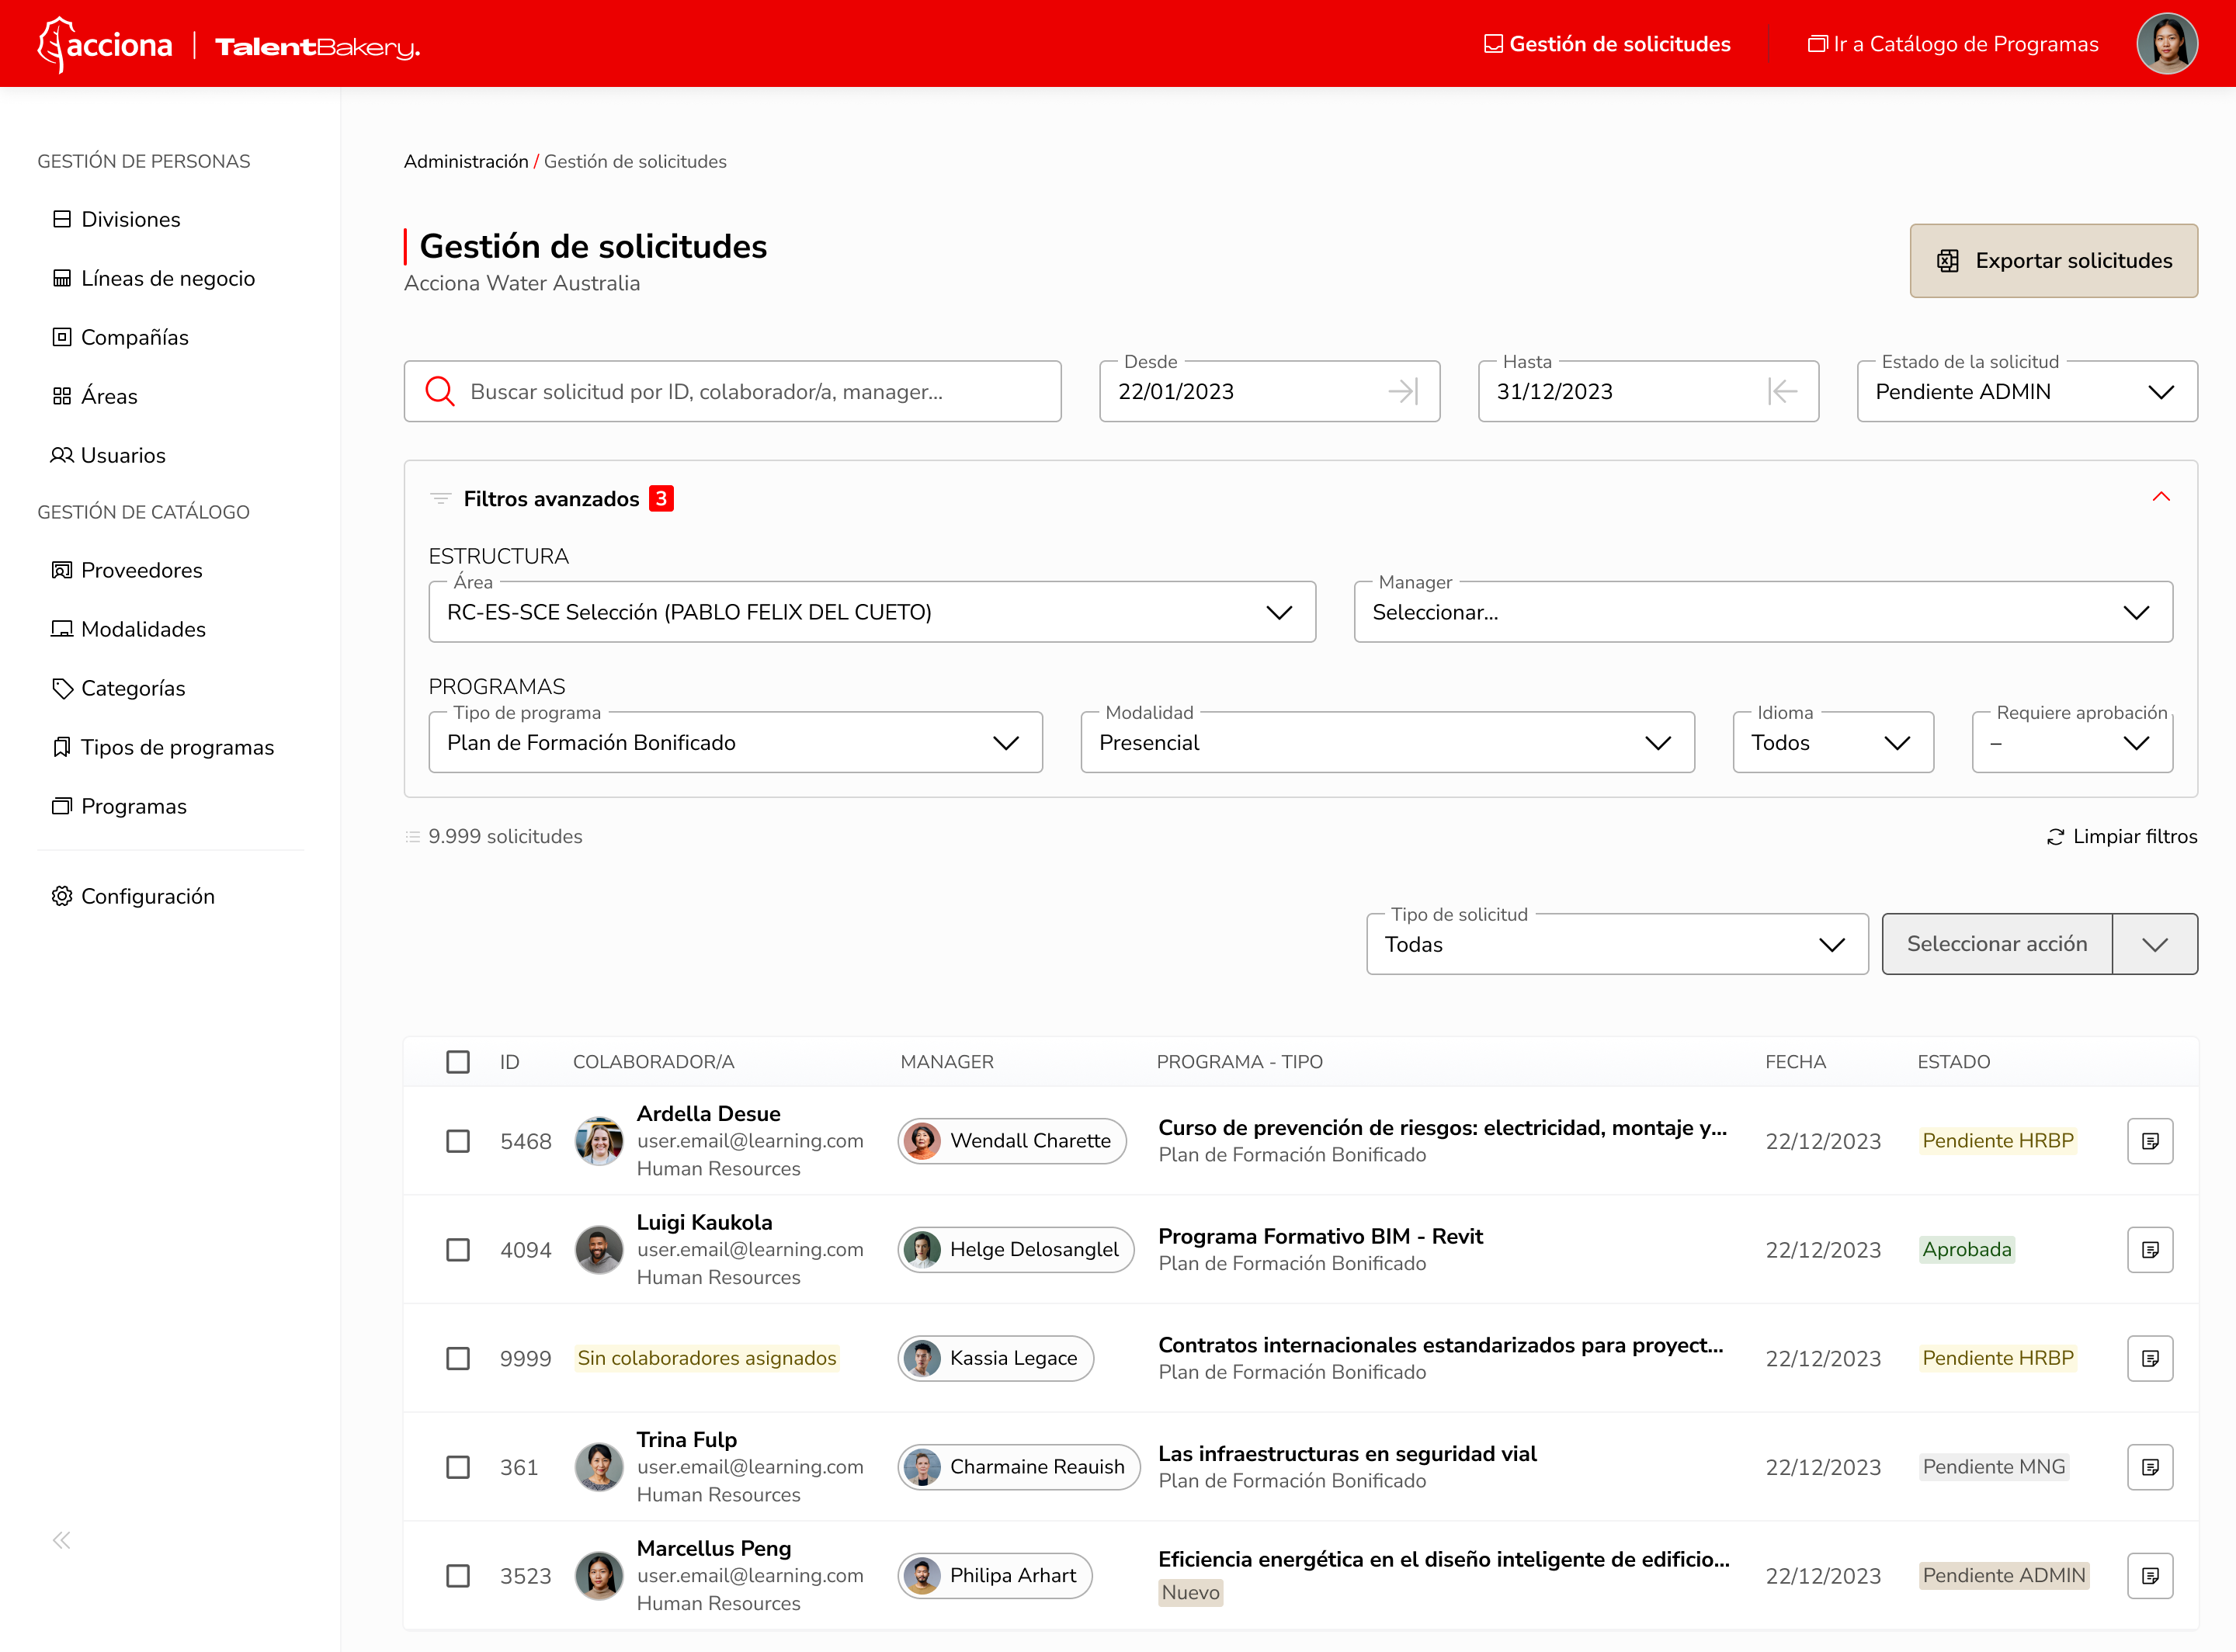Select the checkbox for Trina Fulp's request
This screenshot has width=2236, height=1652.
(458, 1467)
